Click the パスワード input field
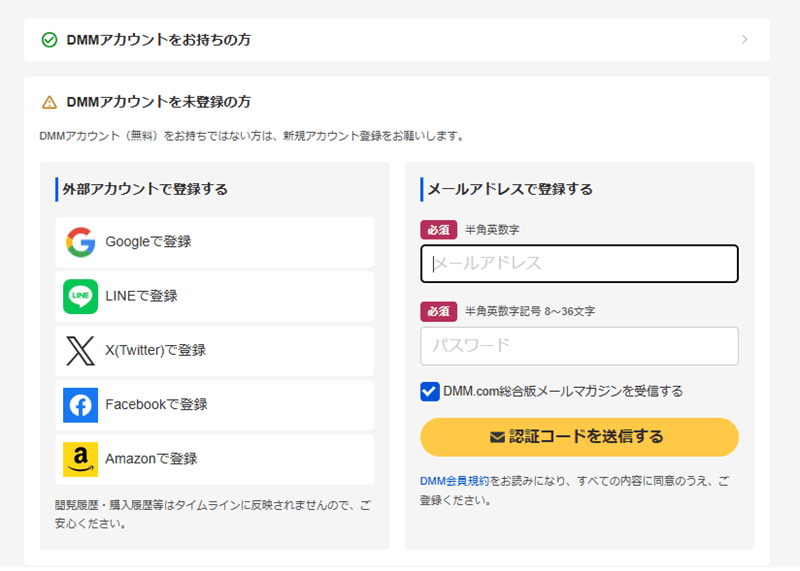Screen dimensions: 800x571 [579, 346]
